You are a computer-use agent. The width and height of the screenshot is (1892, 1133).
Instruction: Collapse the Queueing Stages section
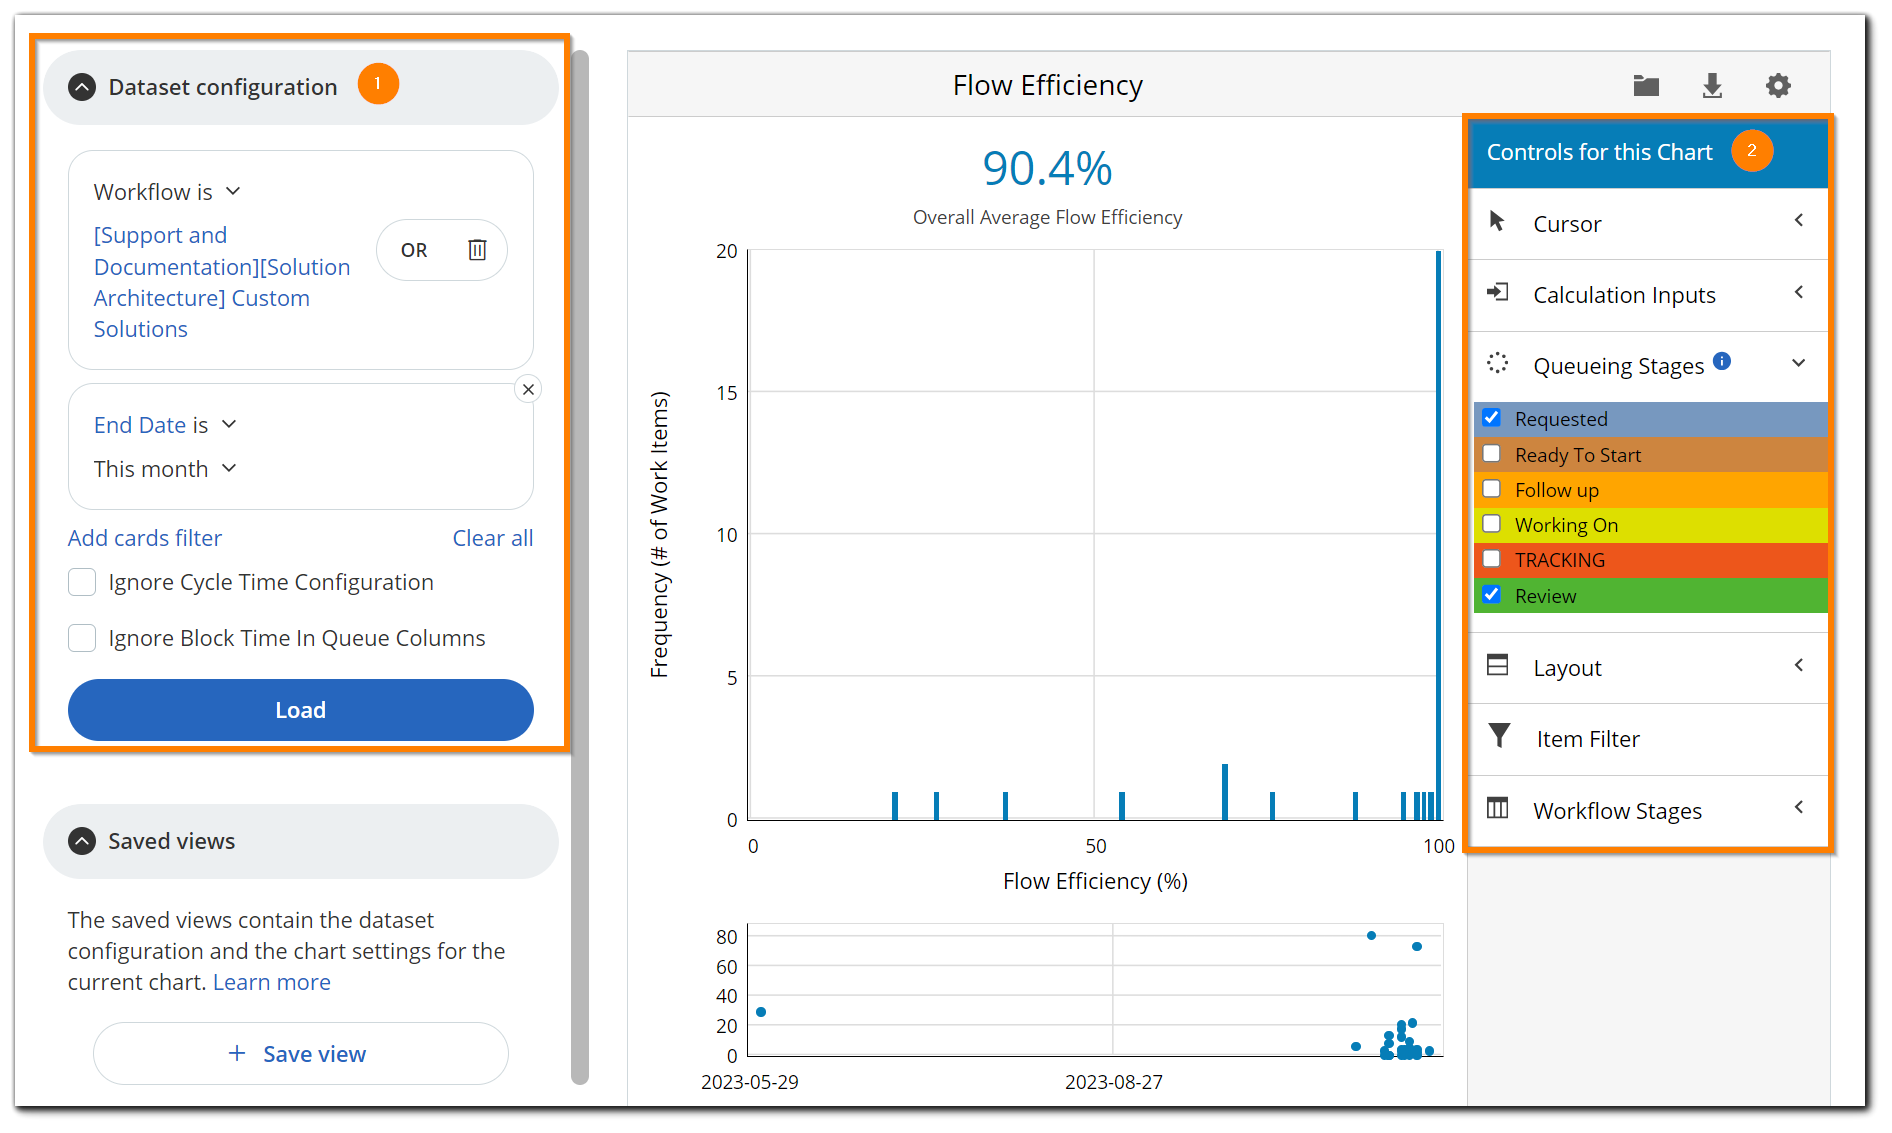1799,364
